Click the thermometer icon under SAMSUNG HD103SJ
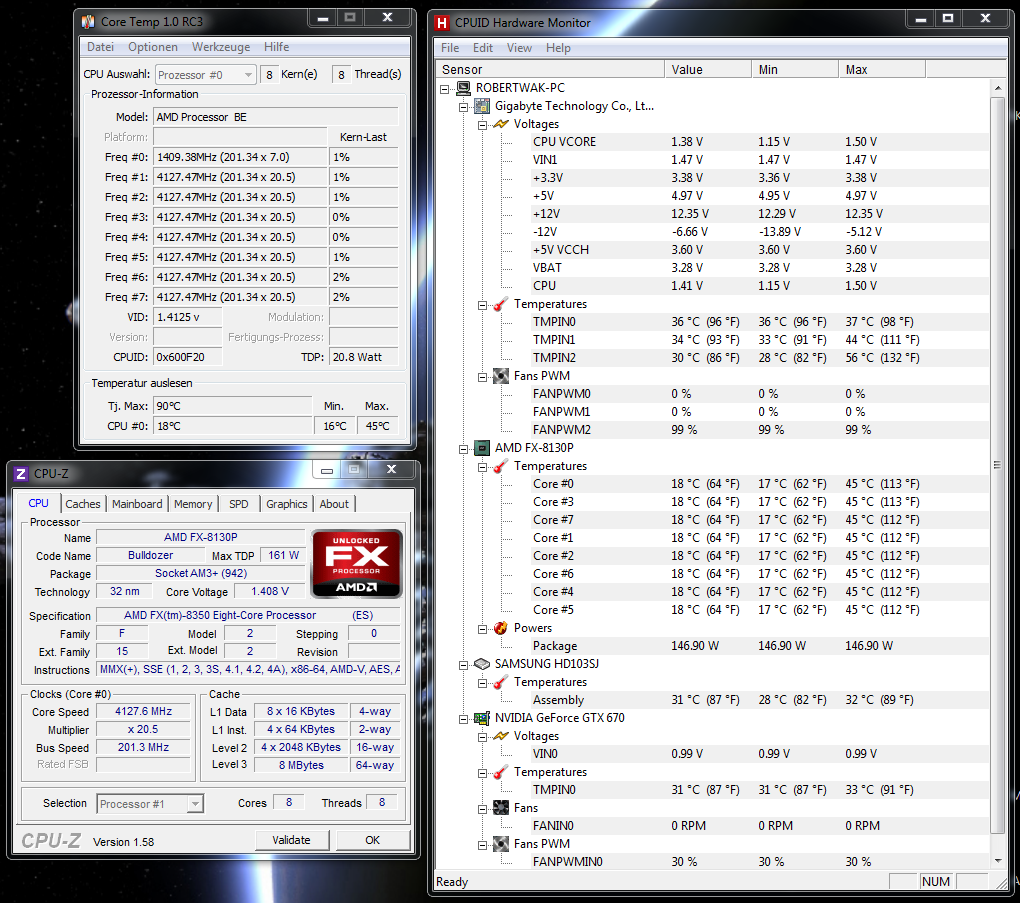Viewport: 1020px width, 903px height. 501,682
